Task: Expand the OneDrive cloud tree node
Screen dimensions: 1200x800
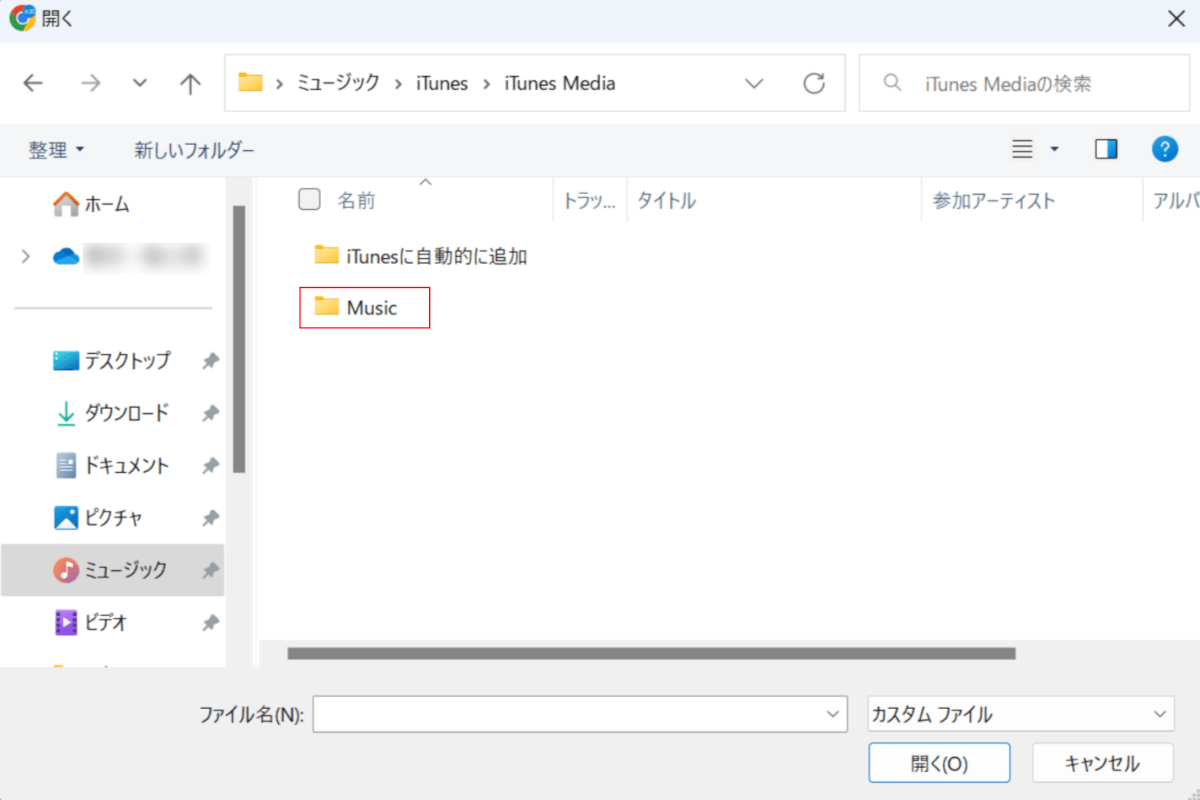Action: tap(26, 257)
